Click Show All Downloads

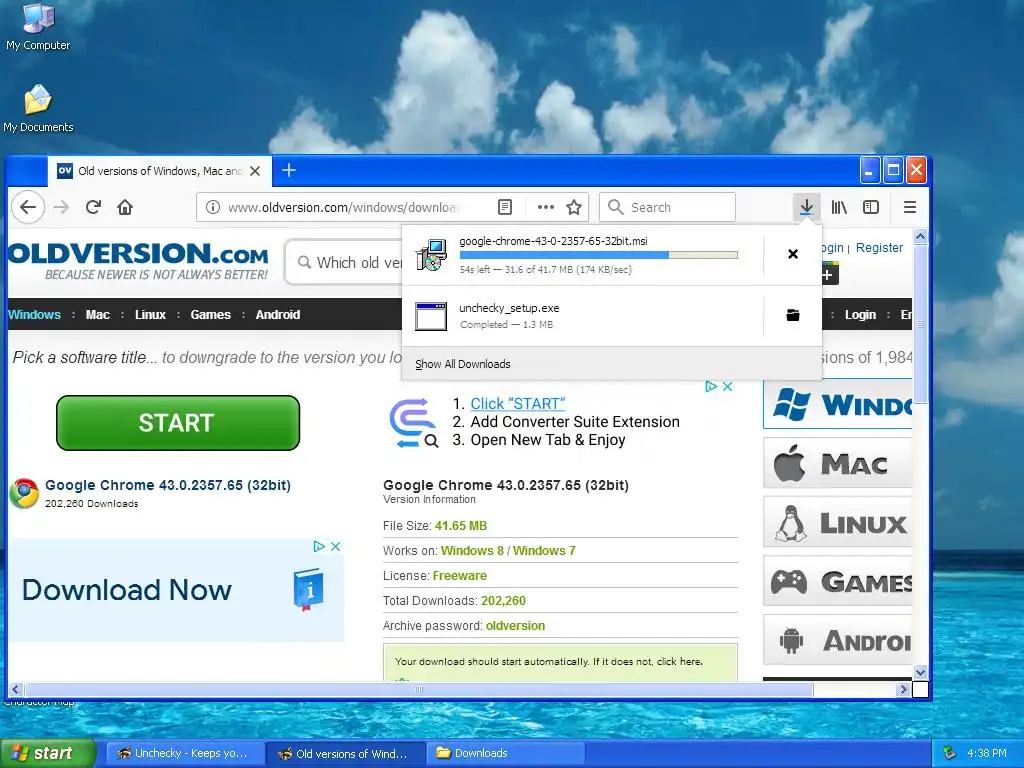[x=462, y=364]
